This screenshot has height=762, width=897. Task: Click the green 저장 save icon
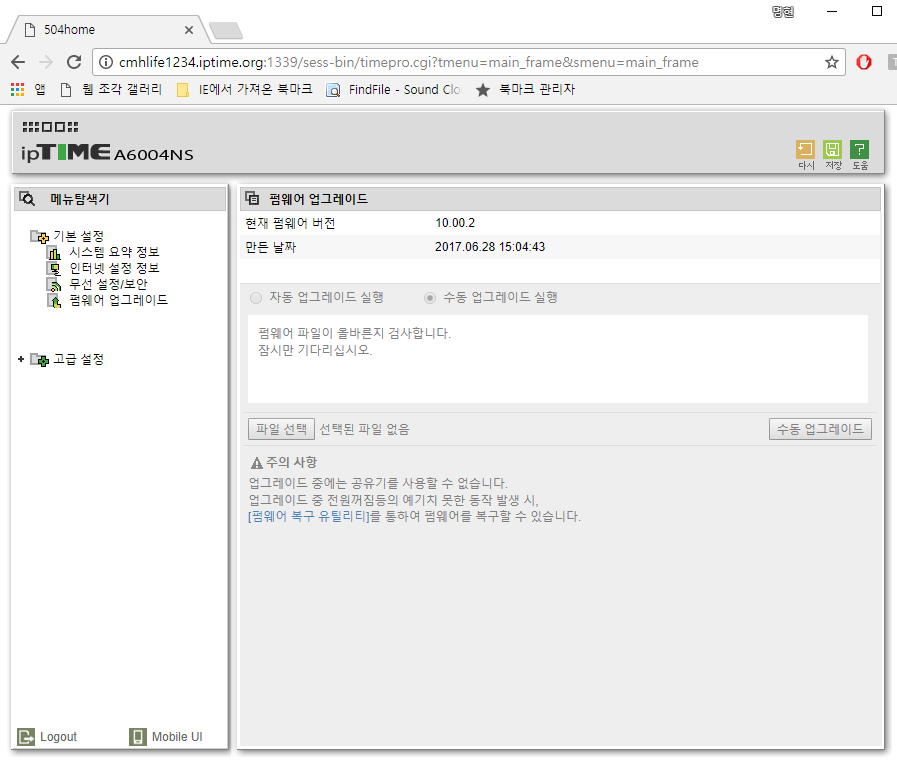[832, 150]
